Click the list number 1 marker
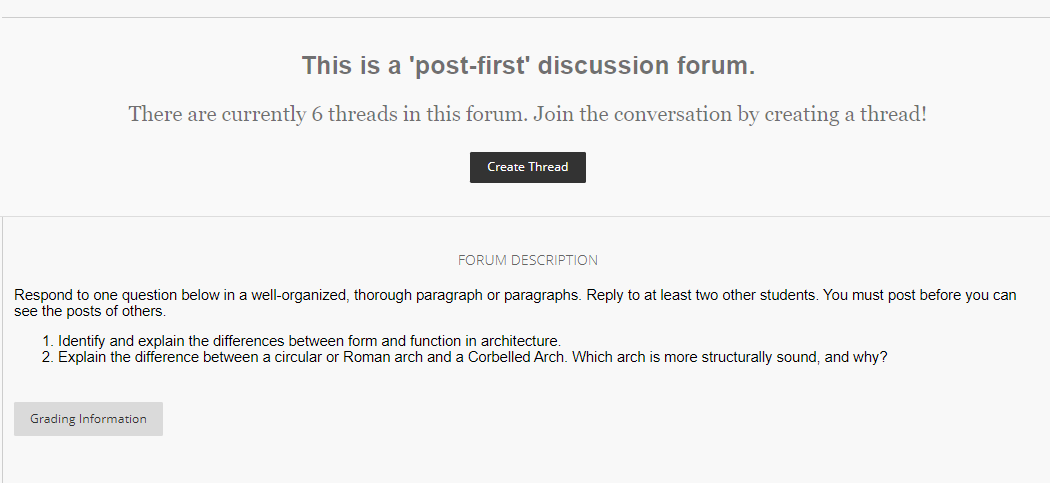Image resolution: width=1050 pixels, height=483 pixels. click(48, 341)
